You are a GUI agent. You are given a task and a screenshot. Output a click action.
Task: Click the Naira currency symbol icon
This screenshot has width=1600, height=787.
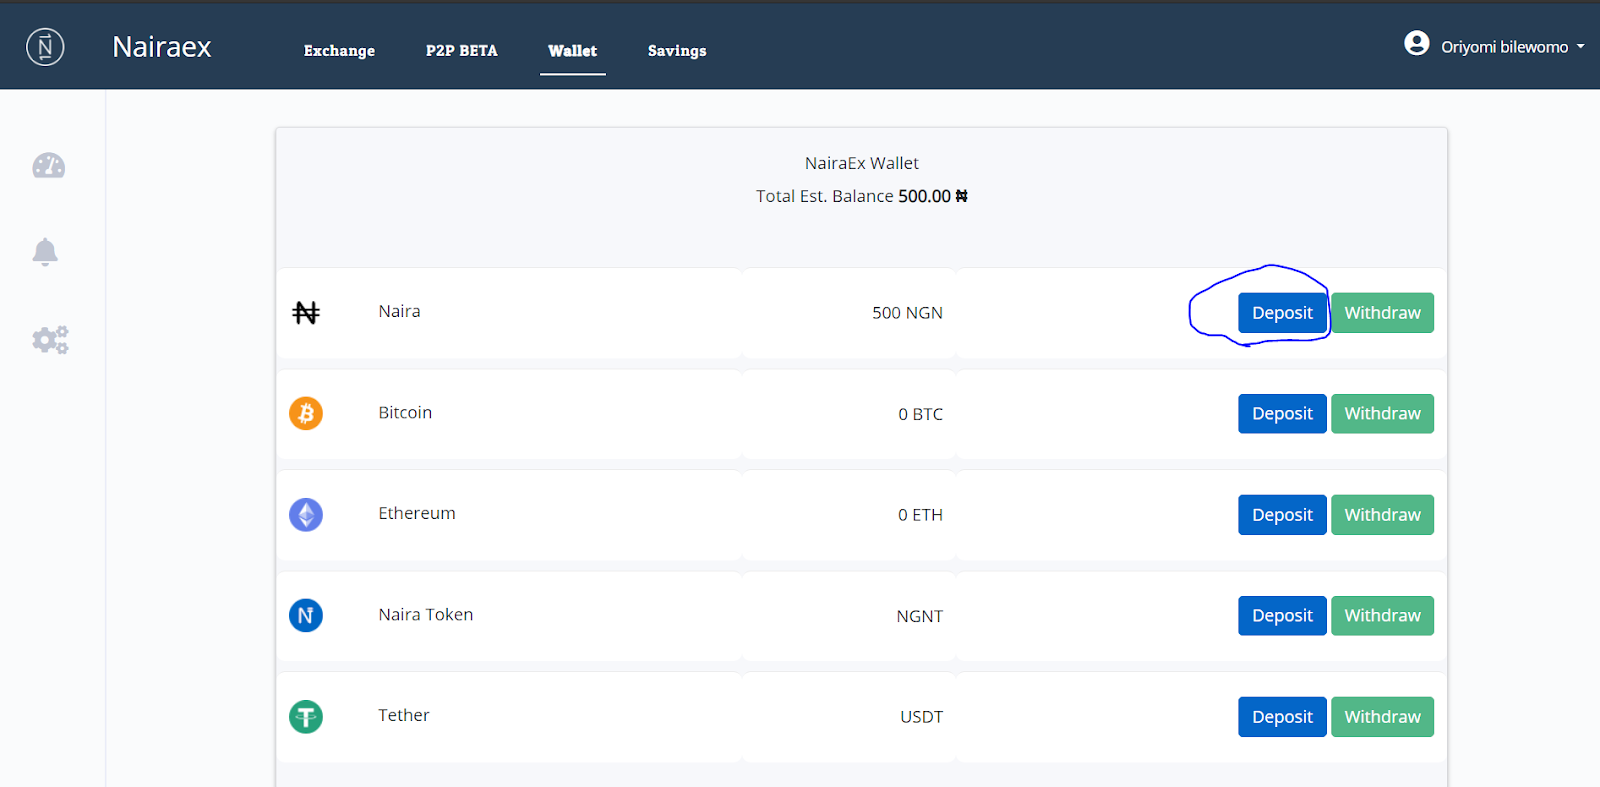pos(306,313)
